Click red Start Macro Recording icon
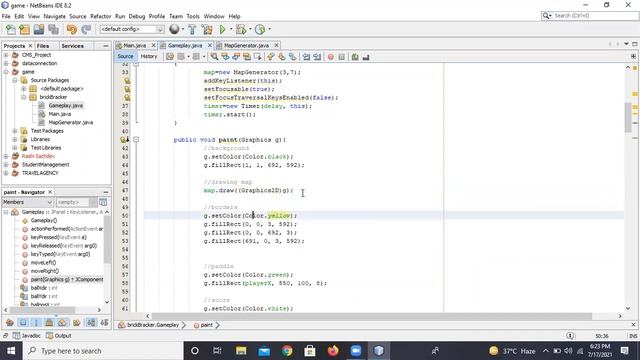Image resolution: width=640 pixels, height=360 pixels. coord(331,57)
